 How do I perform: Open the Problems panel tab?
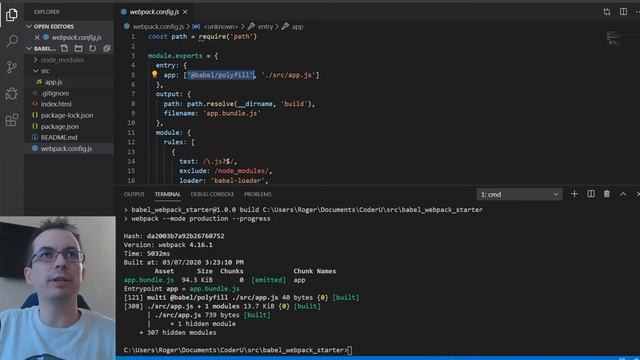(x=258, y=194)
